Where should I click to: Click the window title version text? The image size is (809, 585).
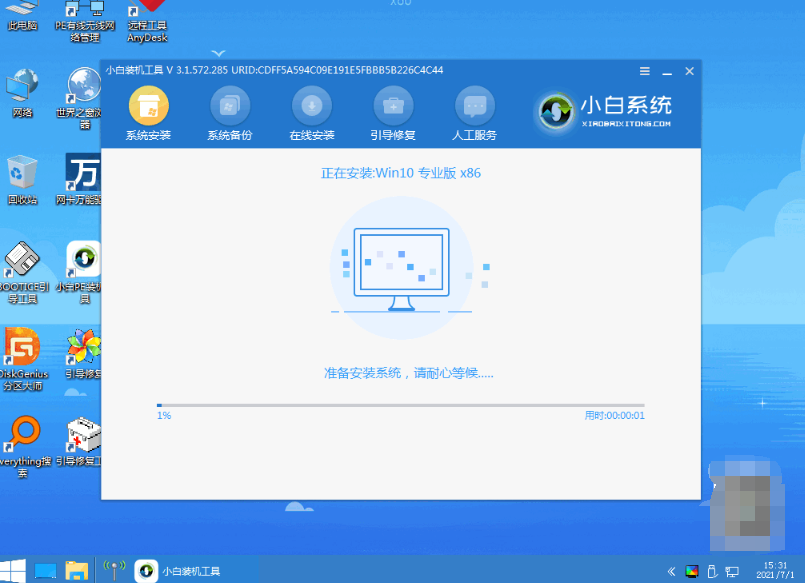click(x=274, y=70)
